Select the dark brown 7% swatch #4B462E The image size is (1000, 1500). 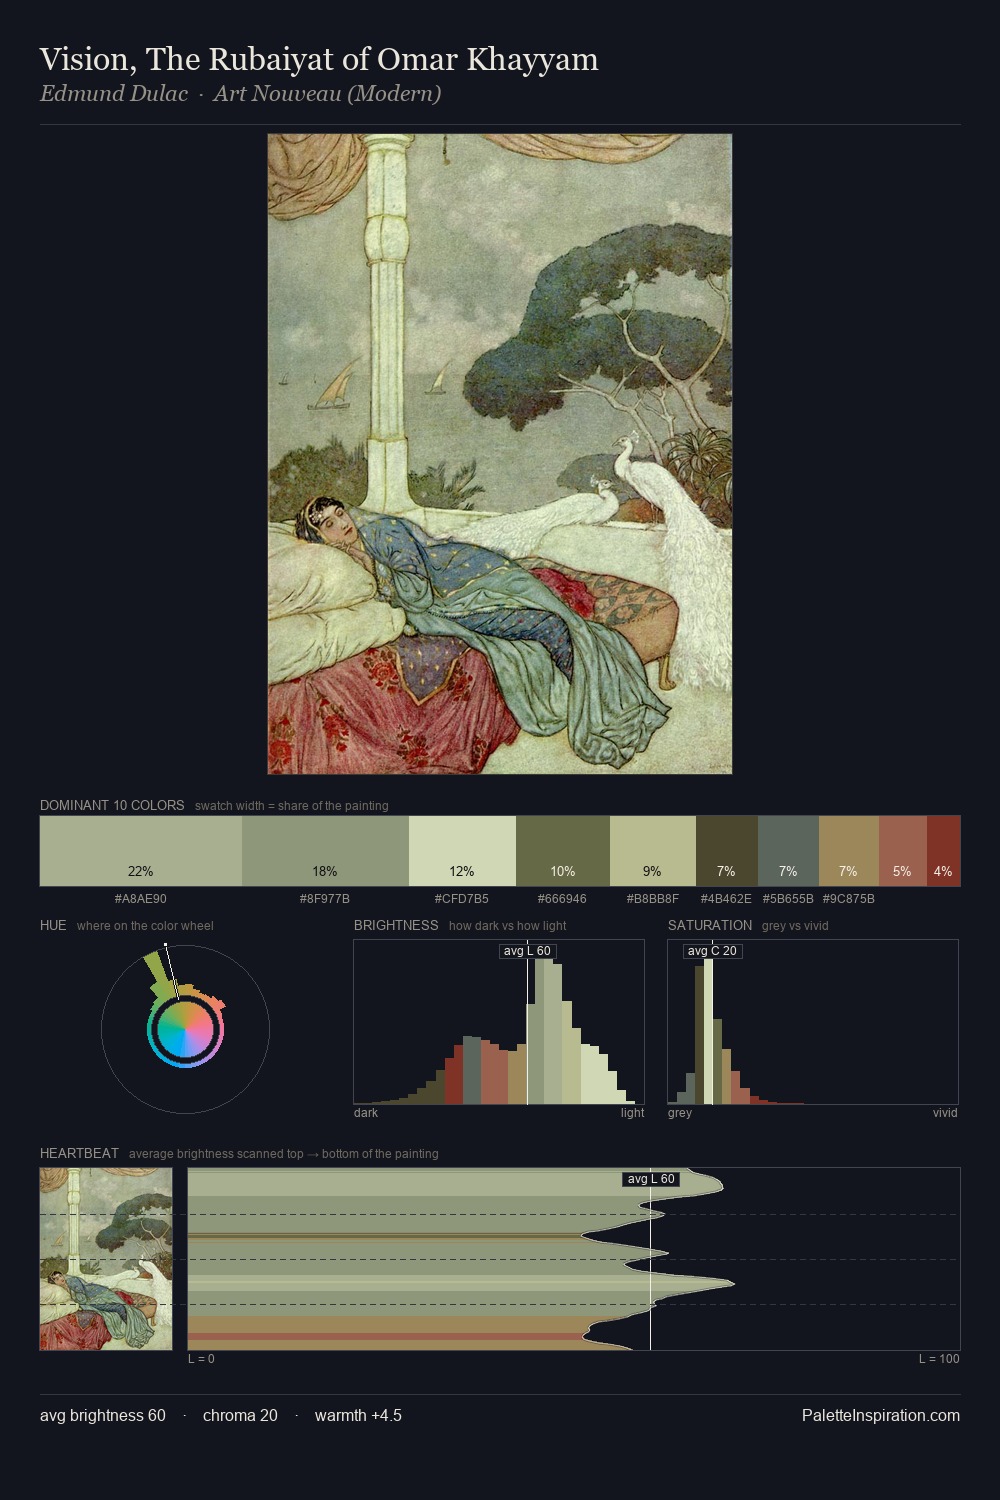(x=726, y=851)
